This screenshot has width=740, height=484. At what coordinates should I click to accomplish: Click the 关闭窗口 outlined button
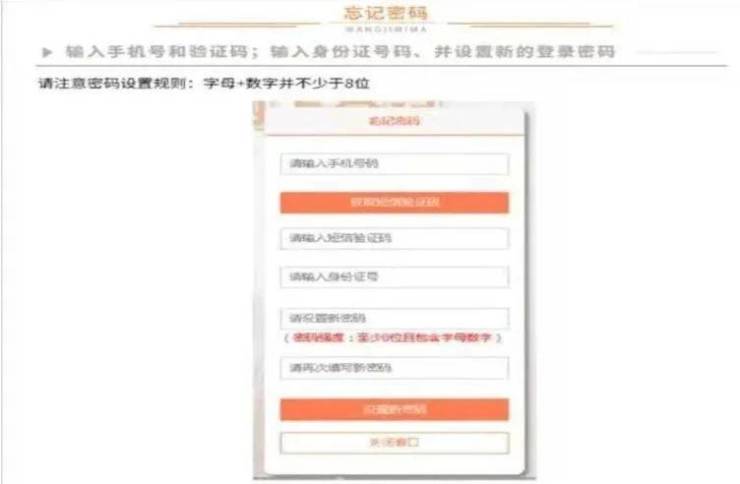tap(394, 443)
